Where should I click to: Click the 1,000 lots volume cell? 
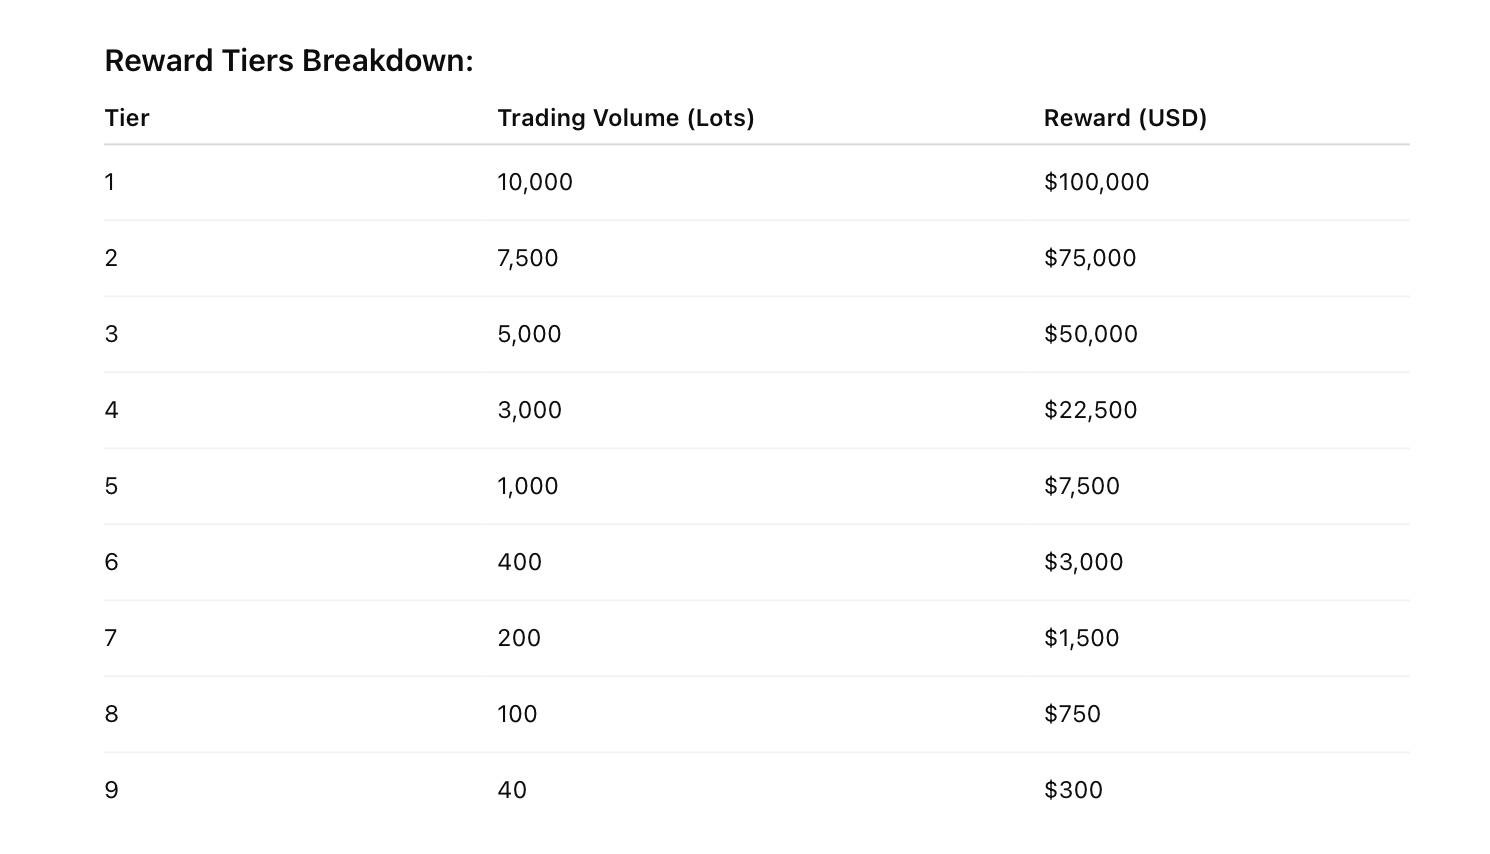point(528,486)
